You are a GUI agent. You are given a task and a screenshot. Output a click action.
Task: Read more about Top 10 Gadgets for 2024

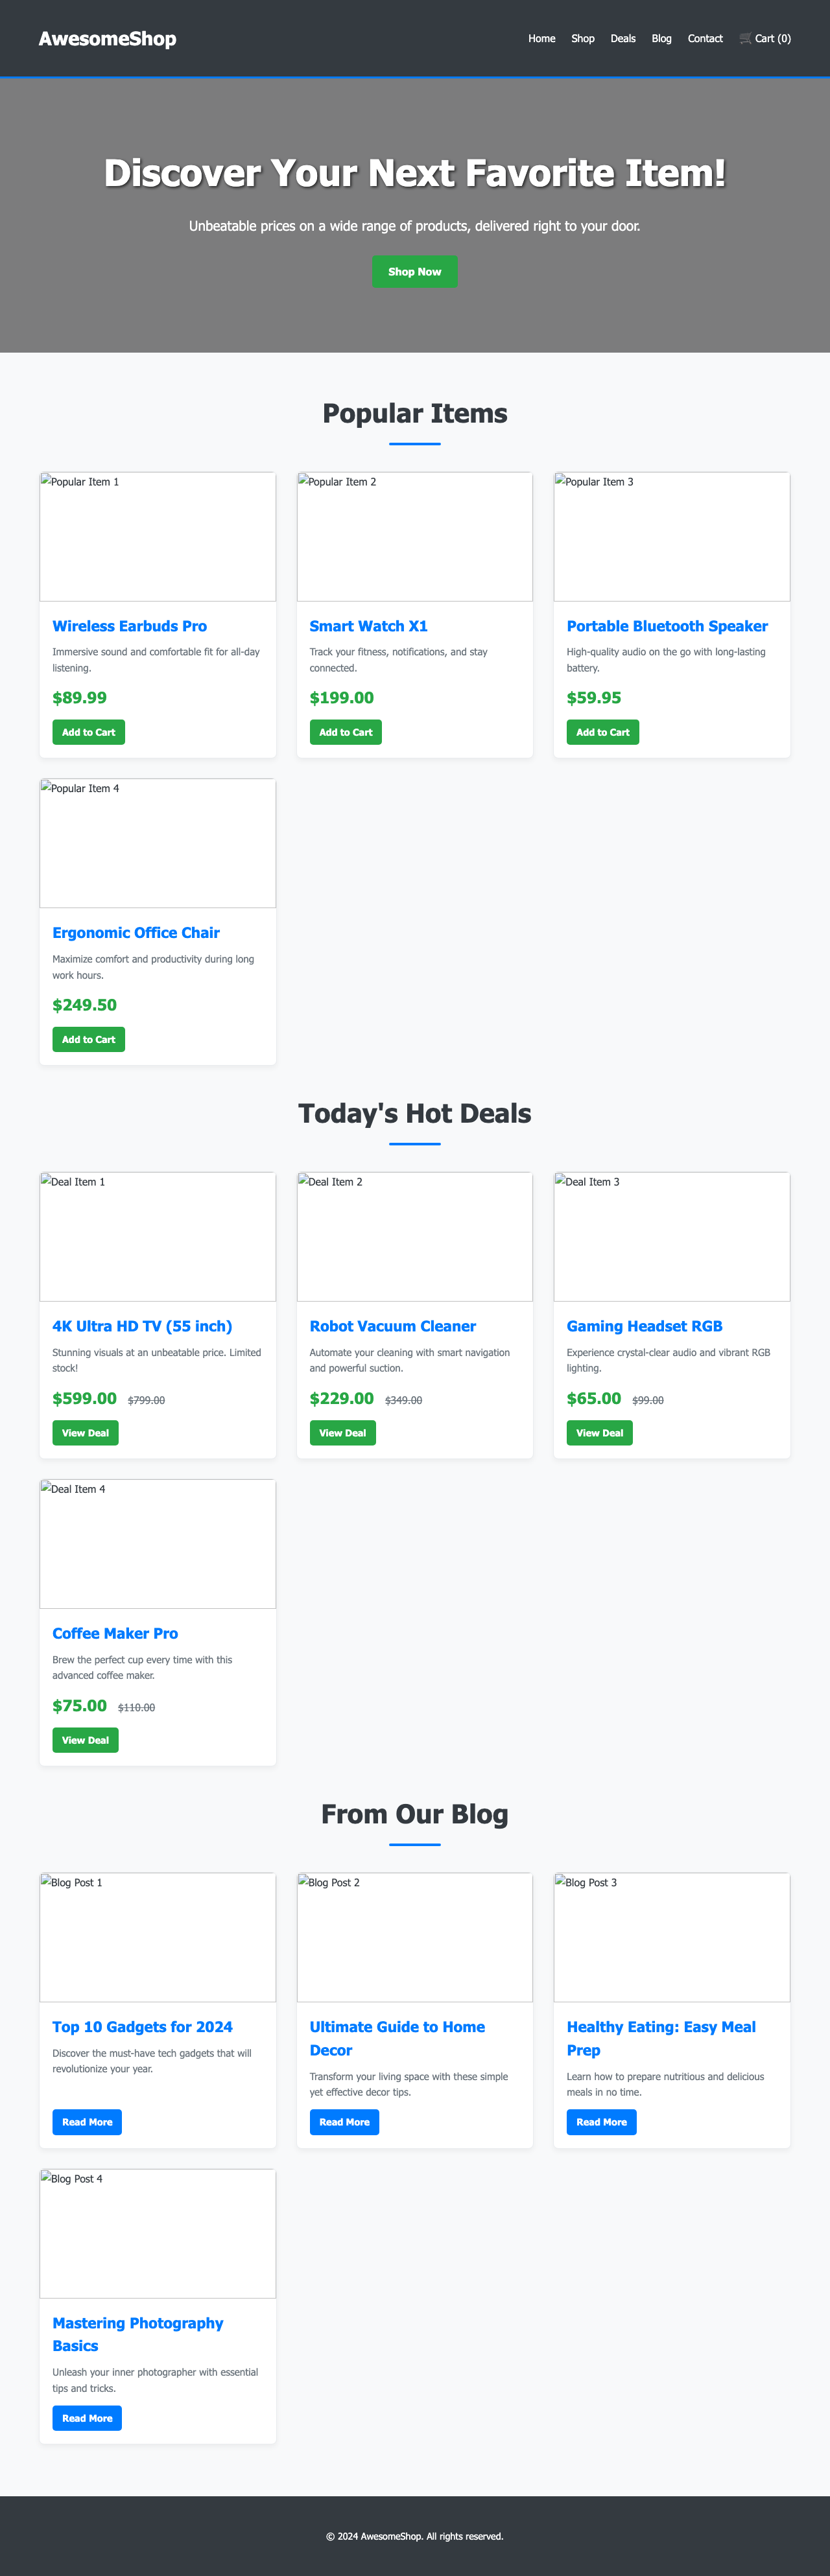pos(87,2121)
